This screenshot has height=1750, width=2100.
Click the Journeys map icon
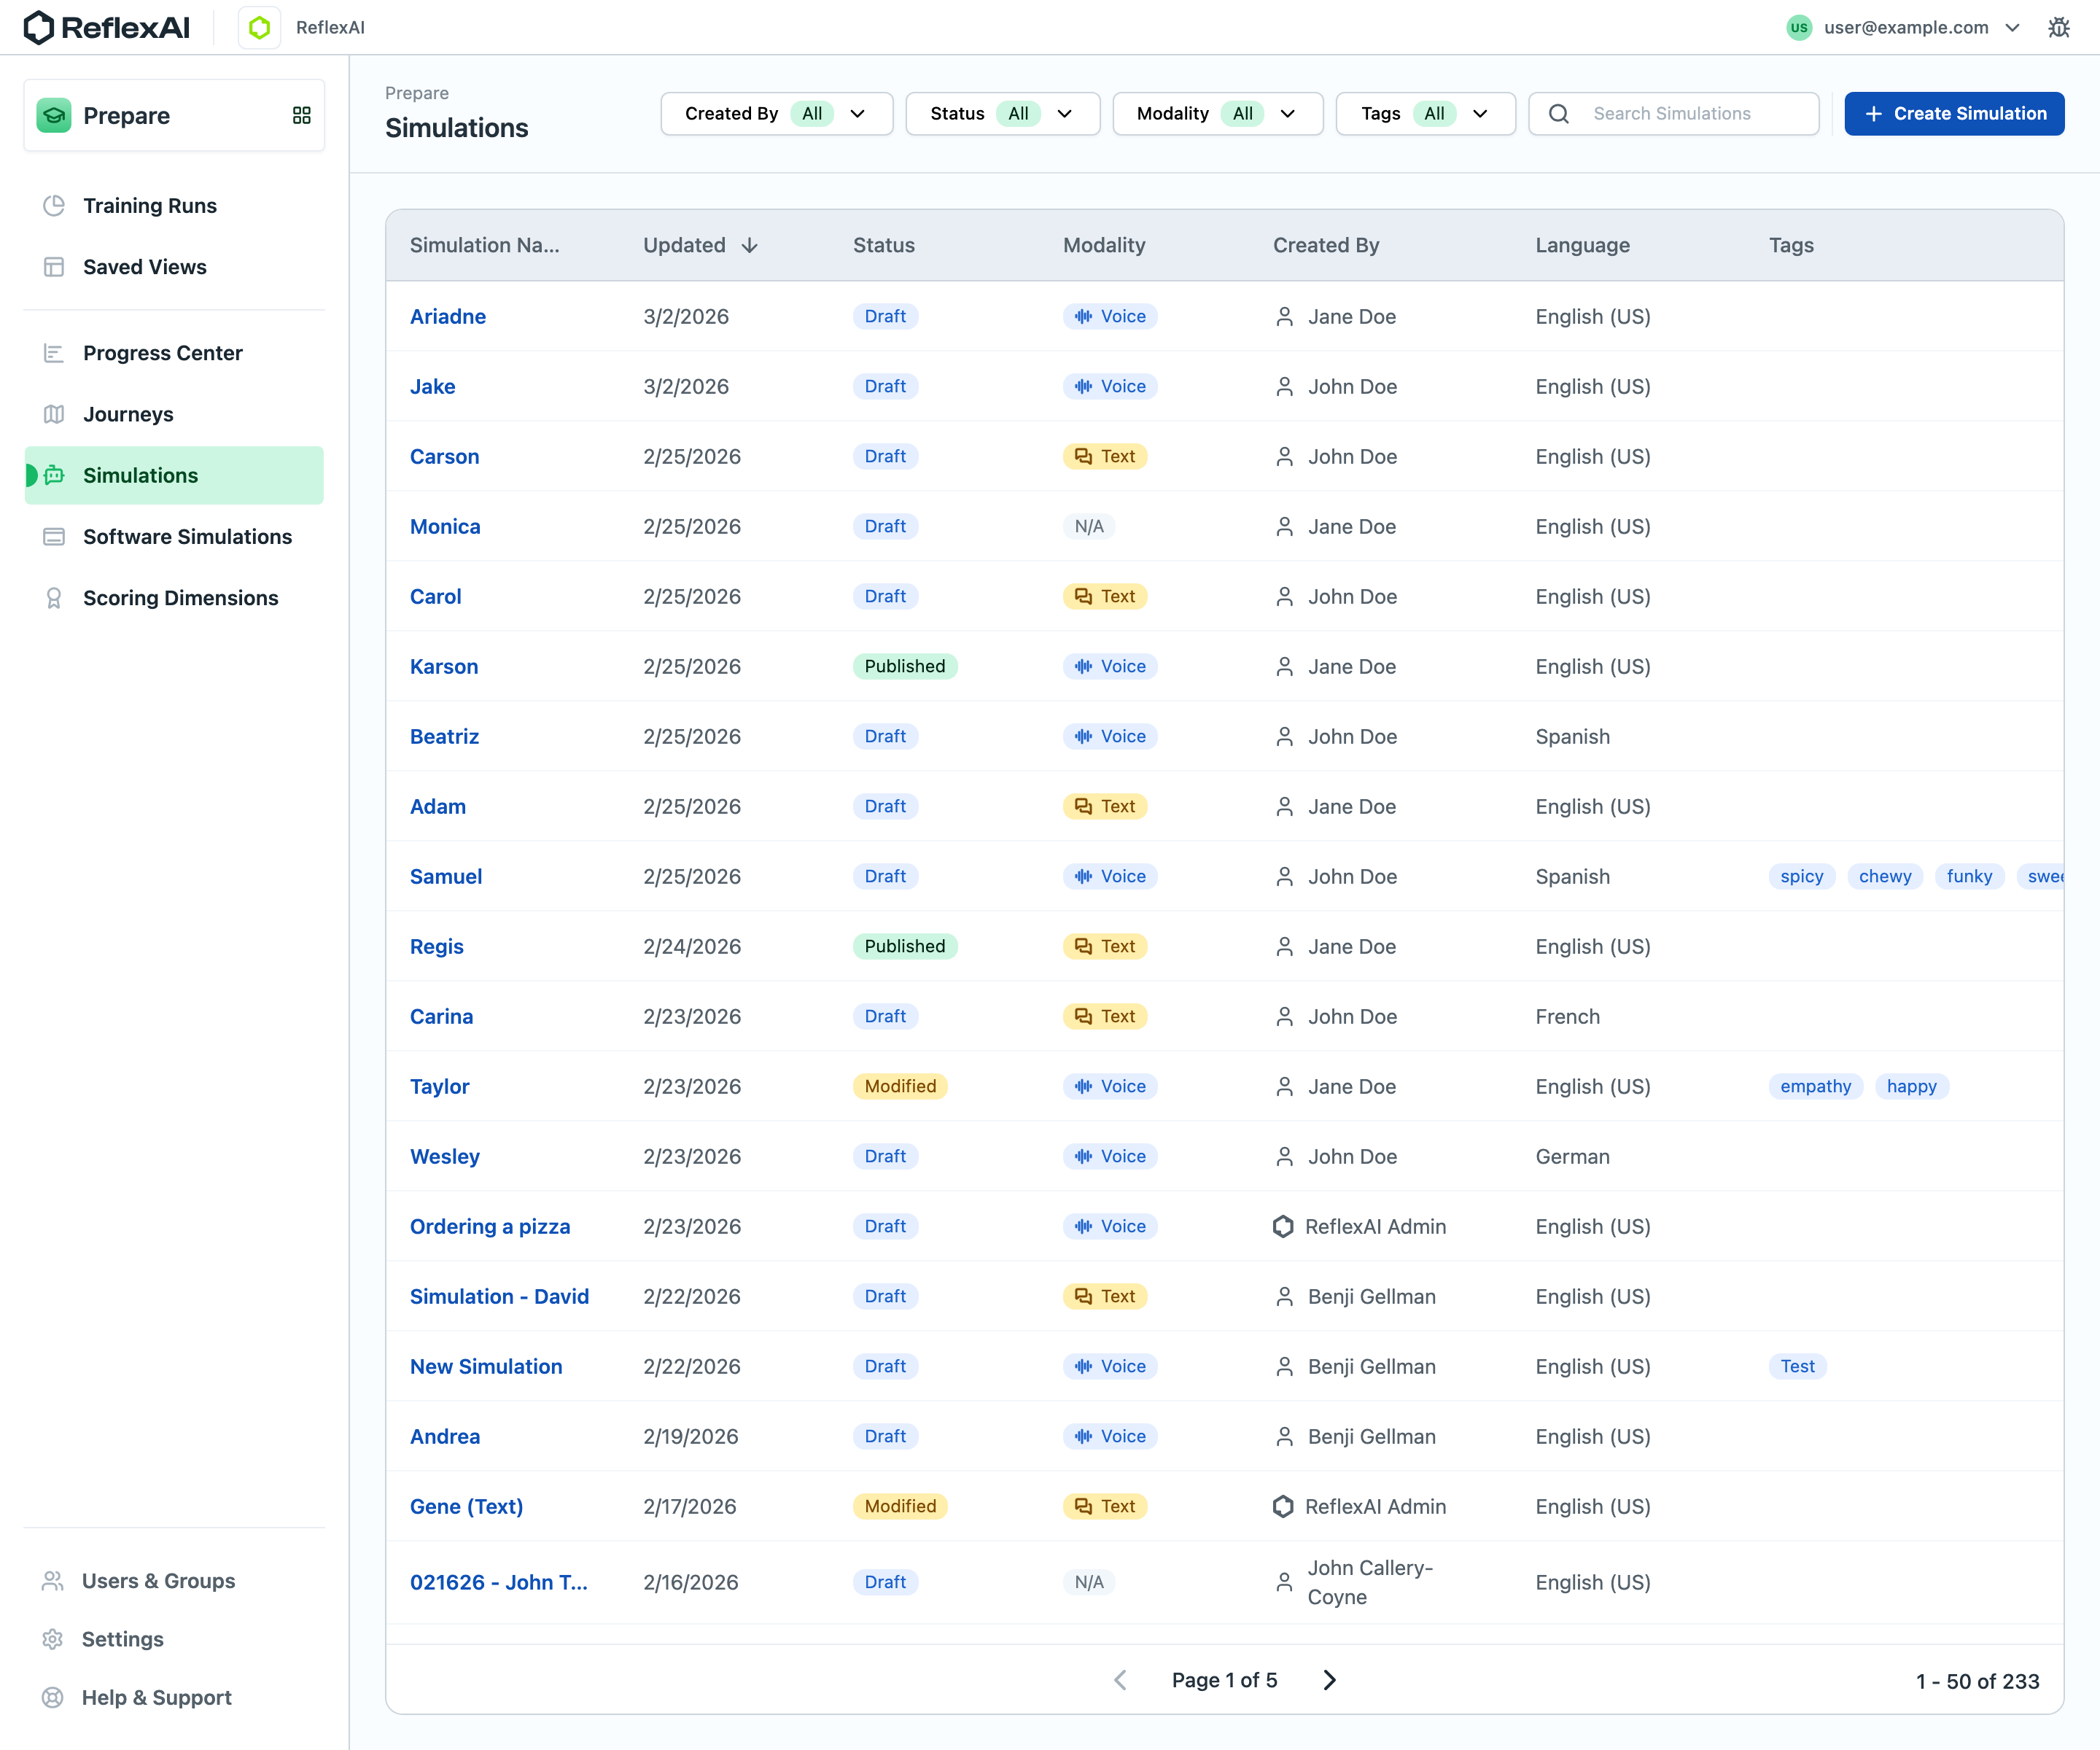coord(54,414)
